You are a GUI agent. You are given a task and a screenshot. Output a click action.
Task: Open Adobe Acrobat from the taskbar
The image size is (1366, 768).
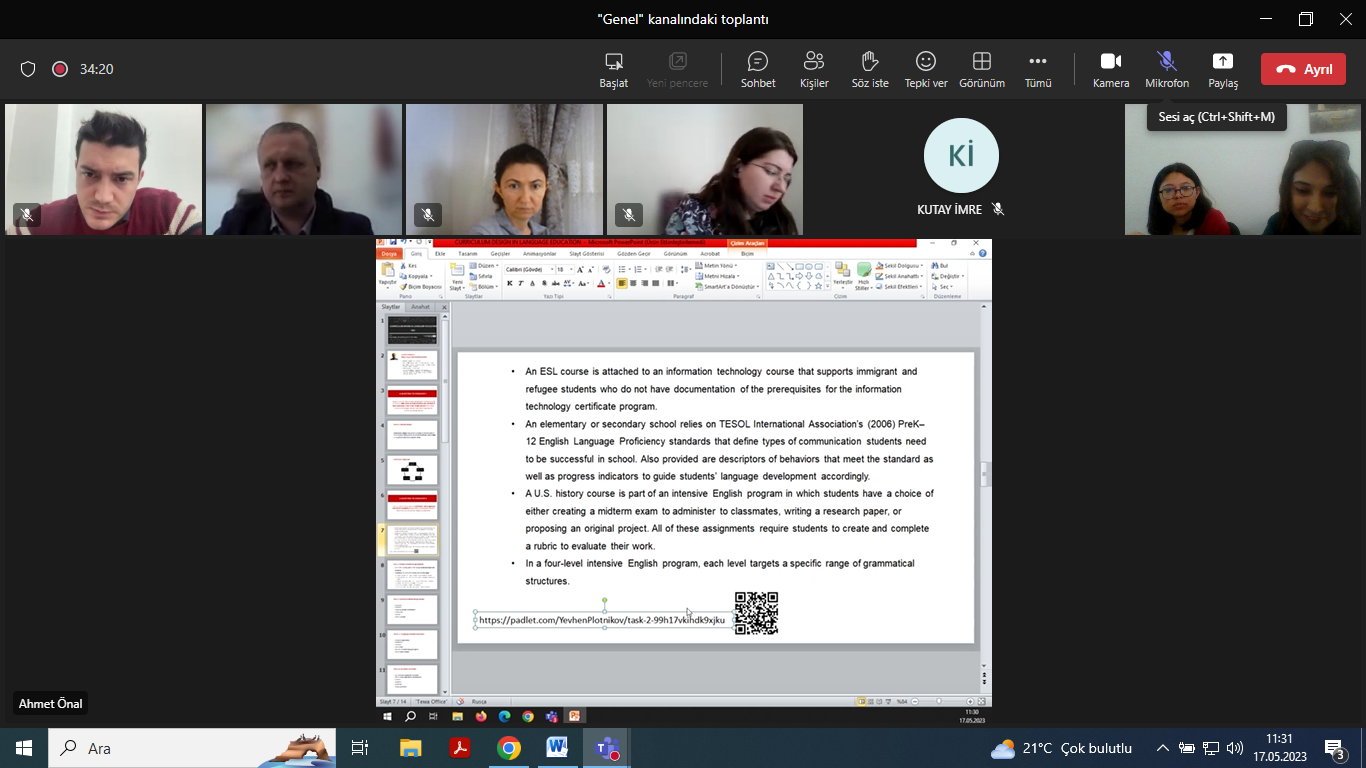click(x=460, y=748)
